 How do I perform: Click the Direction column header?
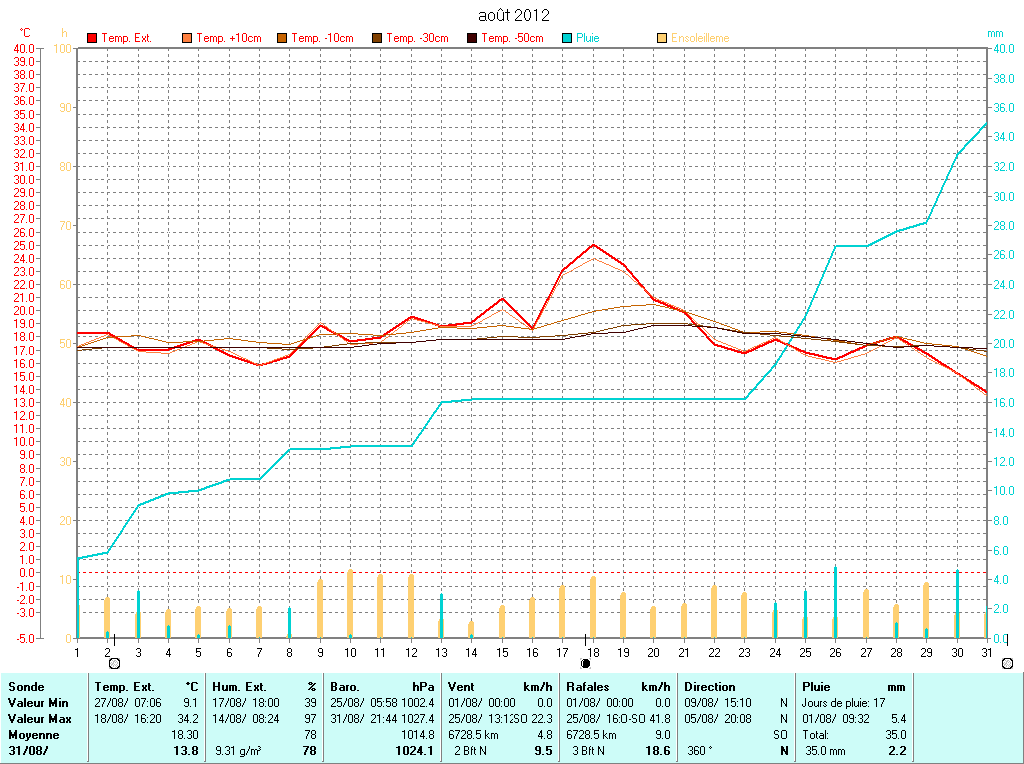coord(709,687)
